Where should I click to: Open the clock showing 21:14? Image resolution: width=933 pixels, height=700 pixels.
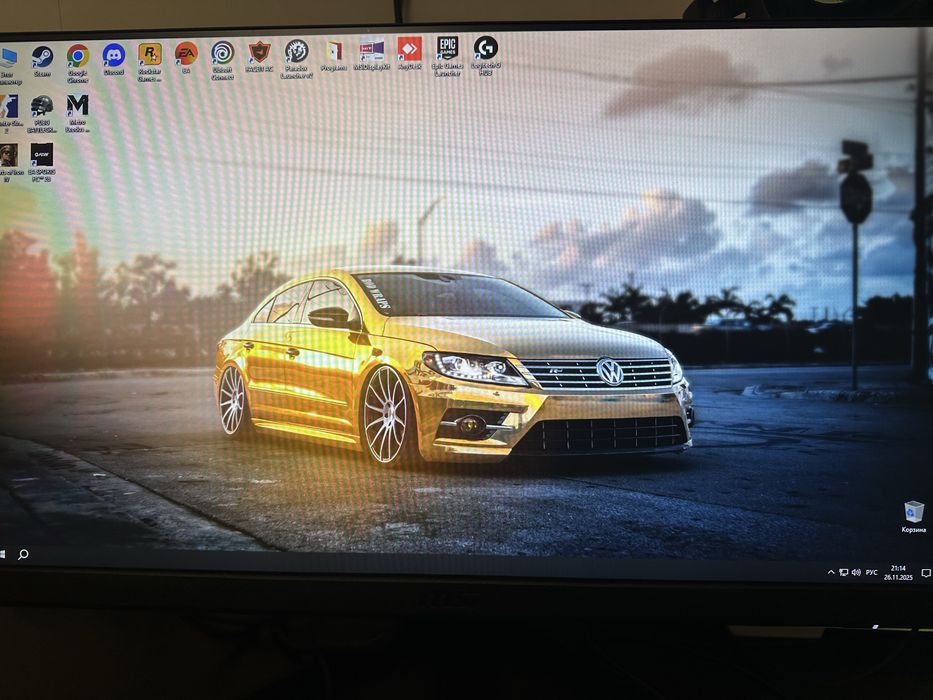[898, 573]
